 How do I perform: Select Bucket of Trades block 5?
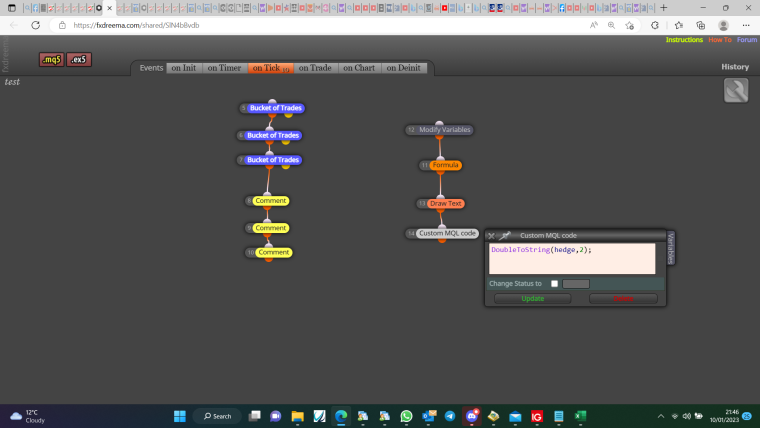click(x=275, y=108)
